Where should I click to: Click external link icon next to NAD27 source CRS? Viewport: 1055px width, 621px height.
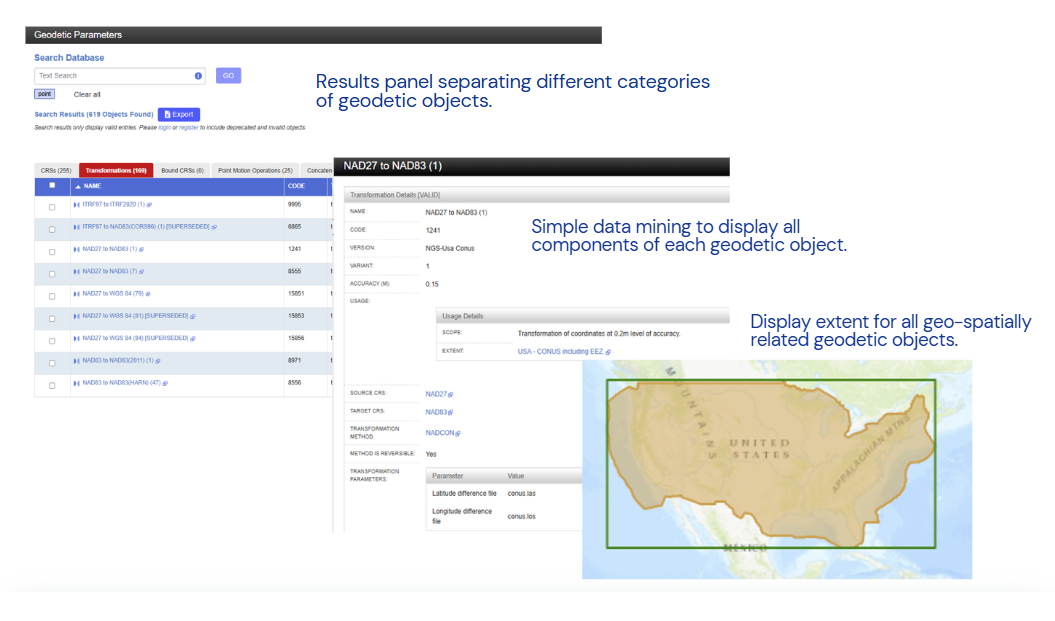coord(450,395)
